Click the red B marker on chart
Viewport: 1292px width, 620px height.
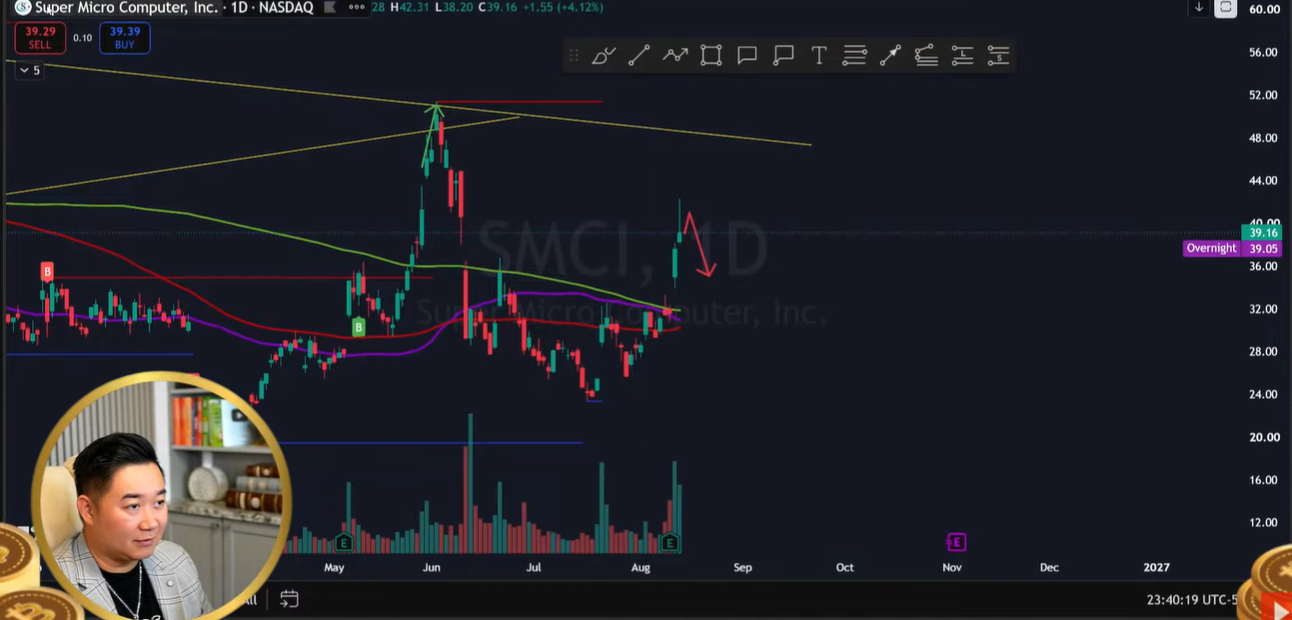(x=46, y=271)
